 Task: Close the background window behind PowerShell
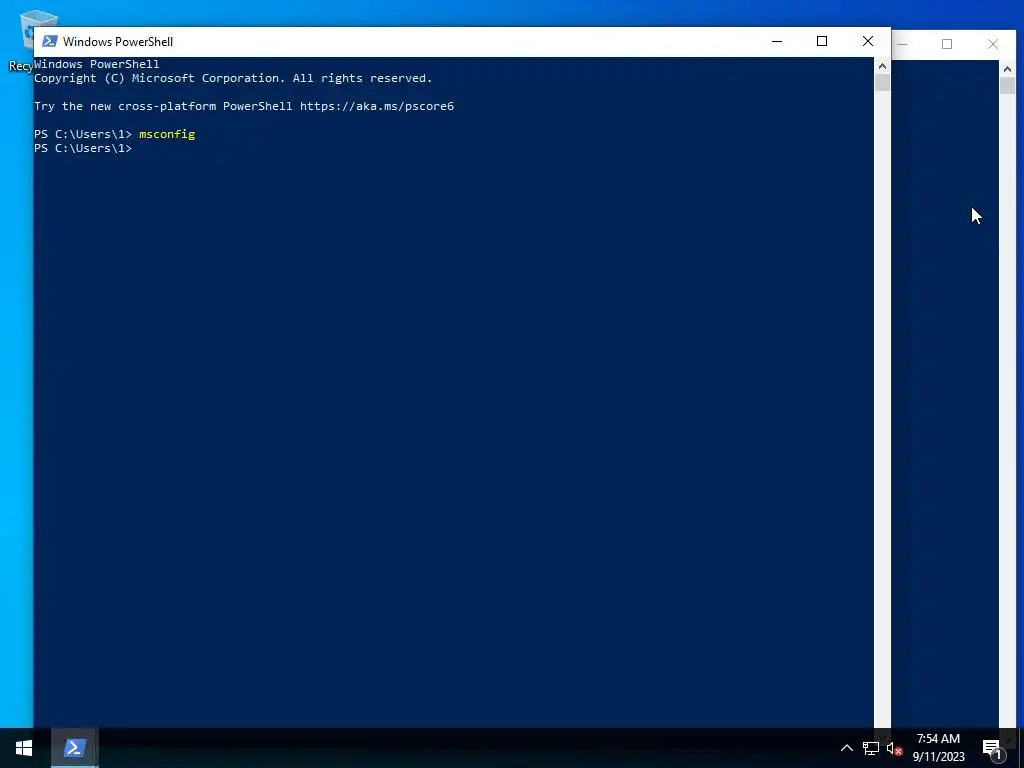point(993,44)
